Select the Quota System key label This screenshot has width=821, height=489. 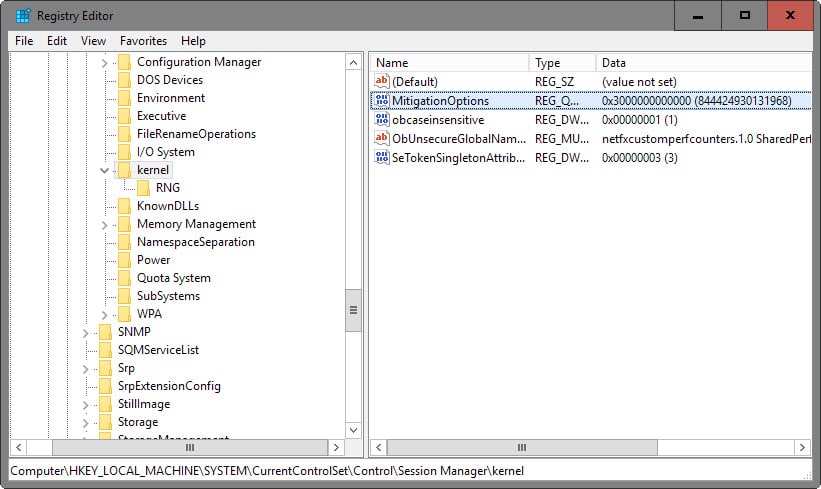coord(174,278)
